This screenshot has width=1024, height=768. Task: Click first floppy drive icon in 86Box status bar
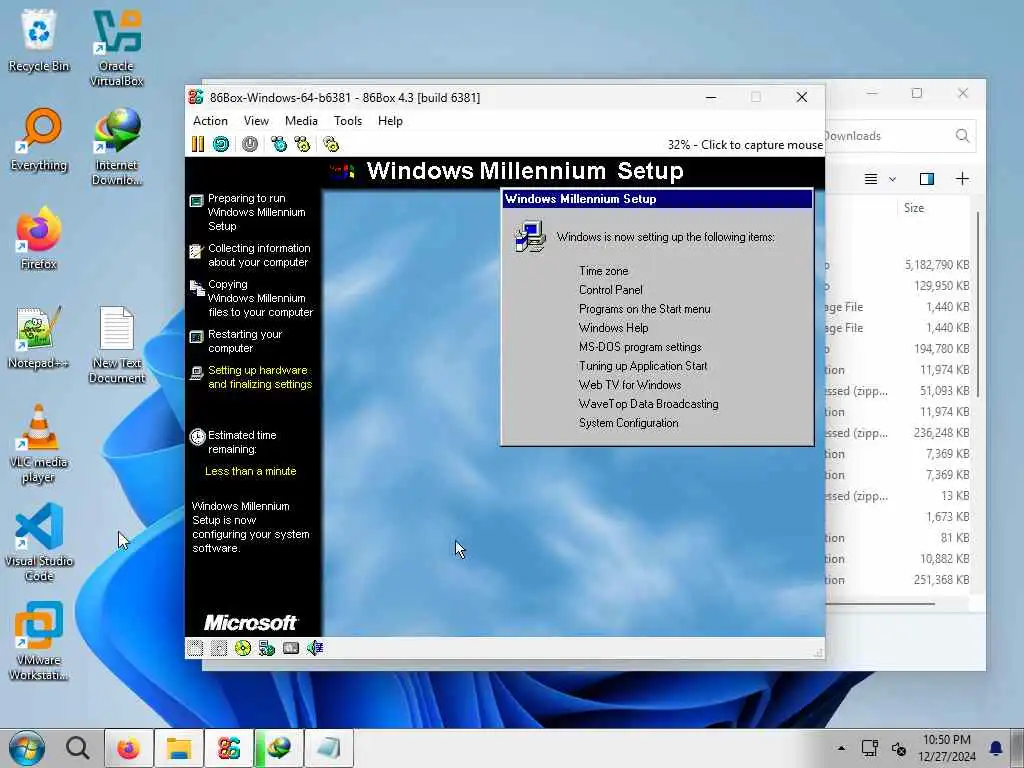(x=195, y=648)
